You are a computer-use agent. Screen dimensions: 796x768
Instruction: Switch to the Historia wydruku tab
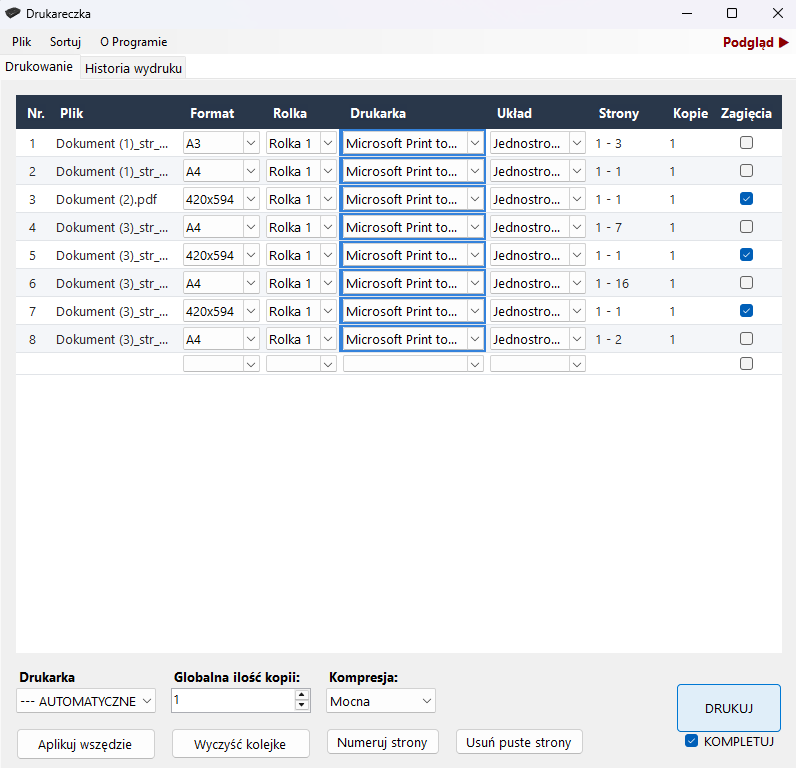click(133, 68)
